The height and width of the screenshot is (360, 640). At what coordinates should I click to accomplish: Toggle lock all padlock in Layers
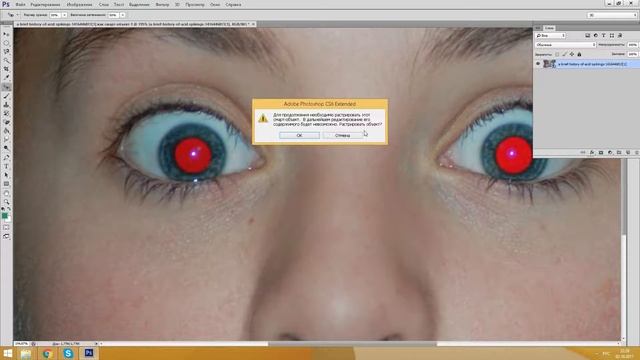(x=579, y=54)
